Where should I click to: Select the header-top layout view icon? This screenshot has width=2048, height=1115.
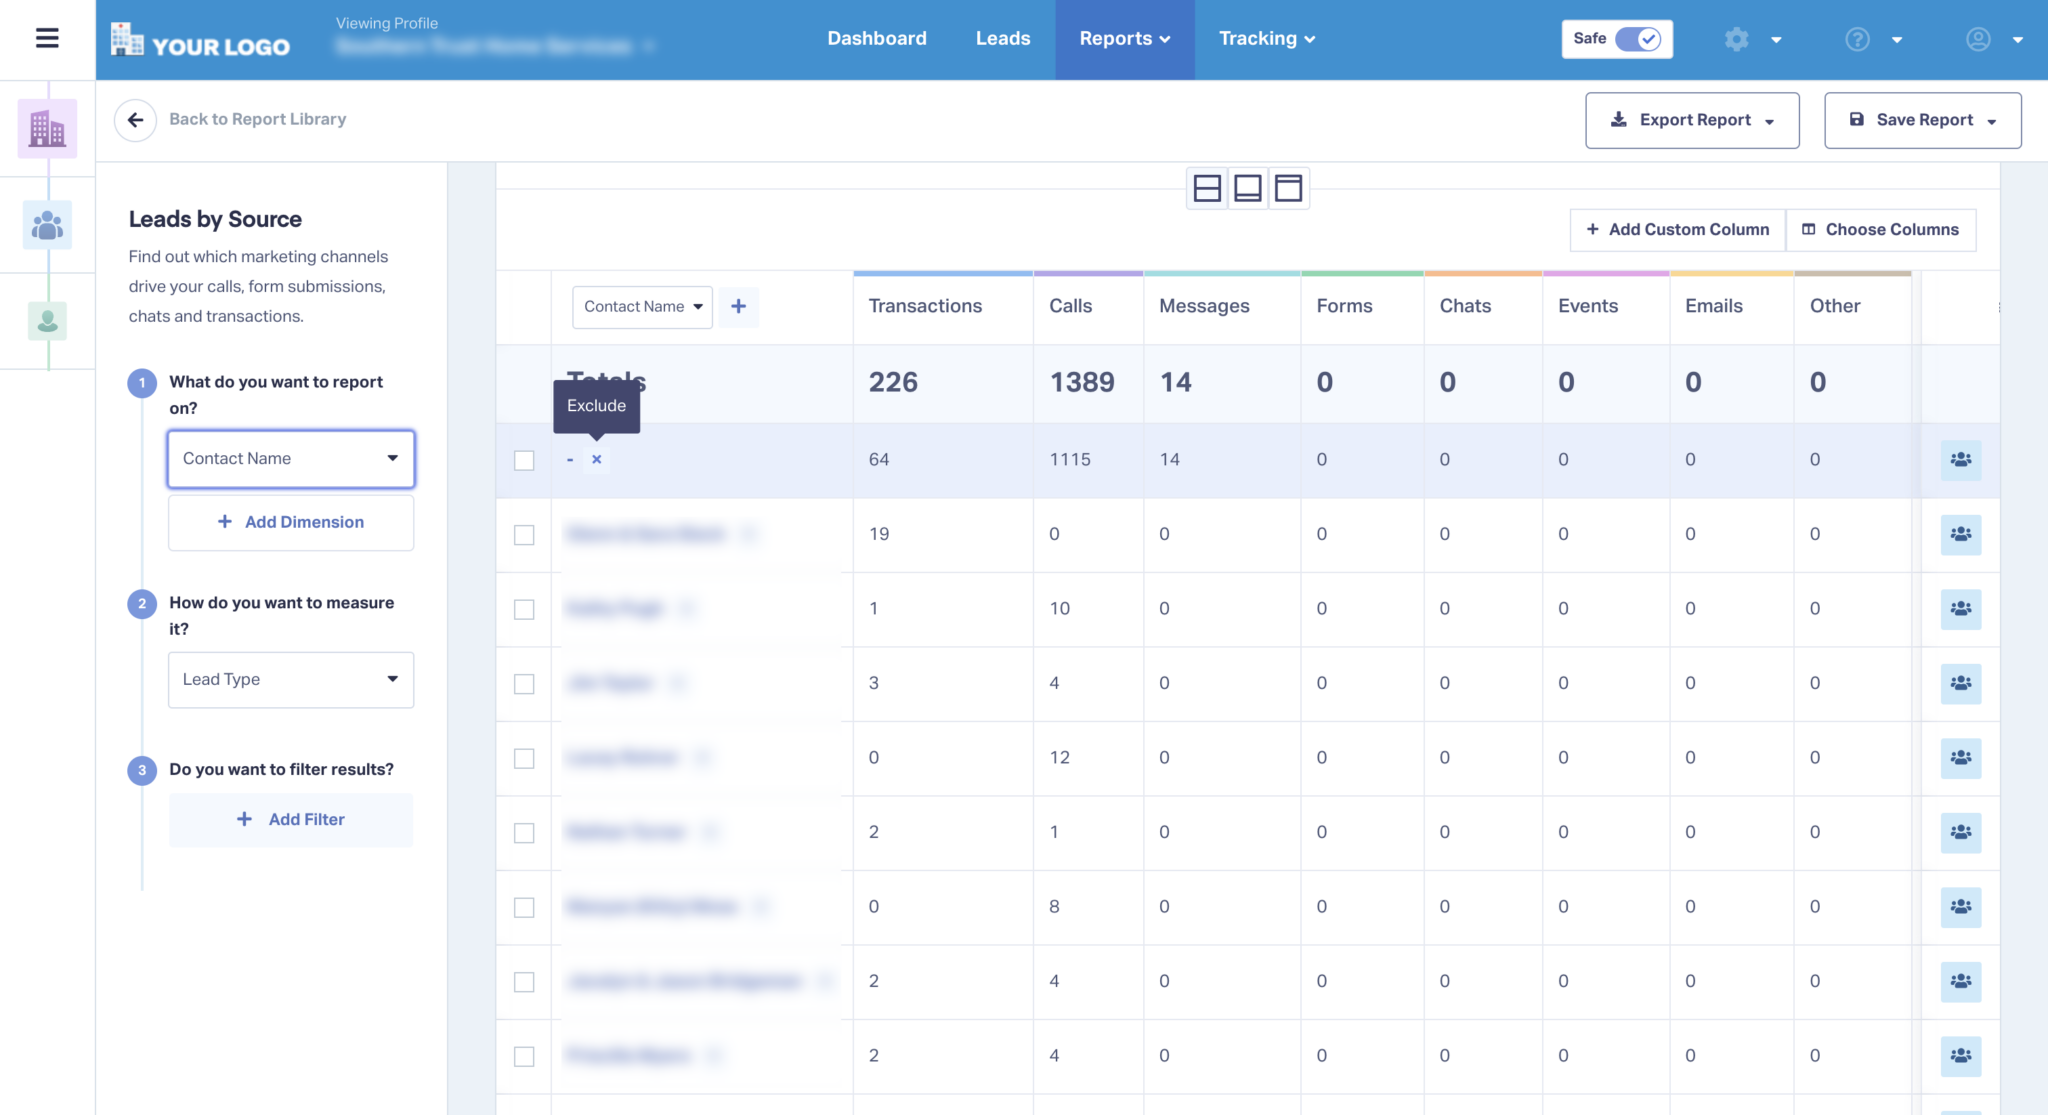[1288, 187]
